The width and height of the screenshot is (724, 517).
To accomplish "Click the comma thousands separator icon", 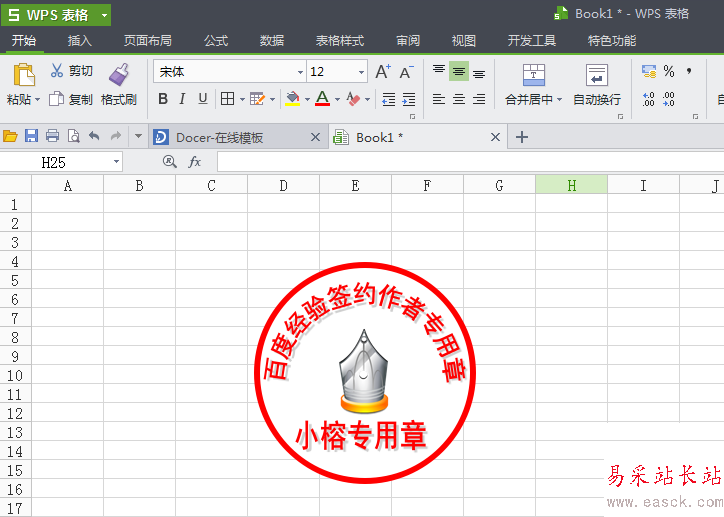I will [x=689, y=71].
